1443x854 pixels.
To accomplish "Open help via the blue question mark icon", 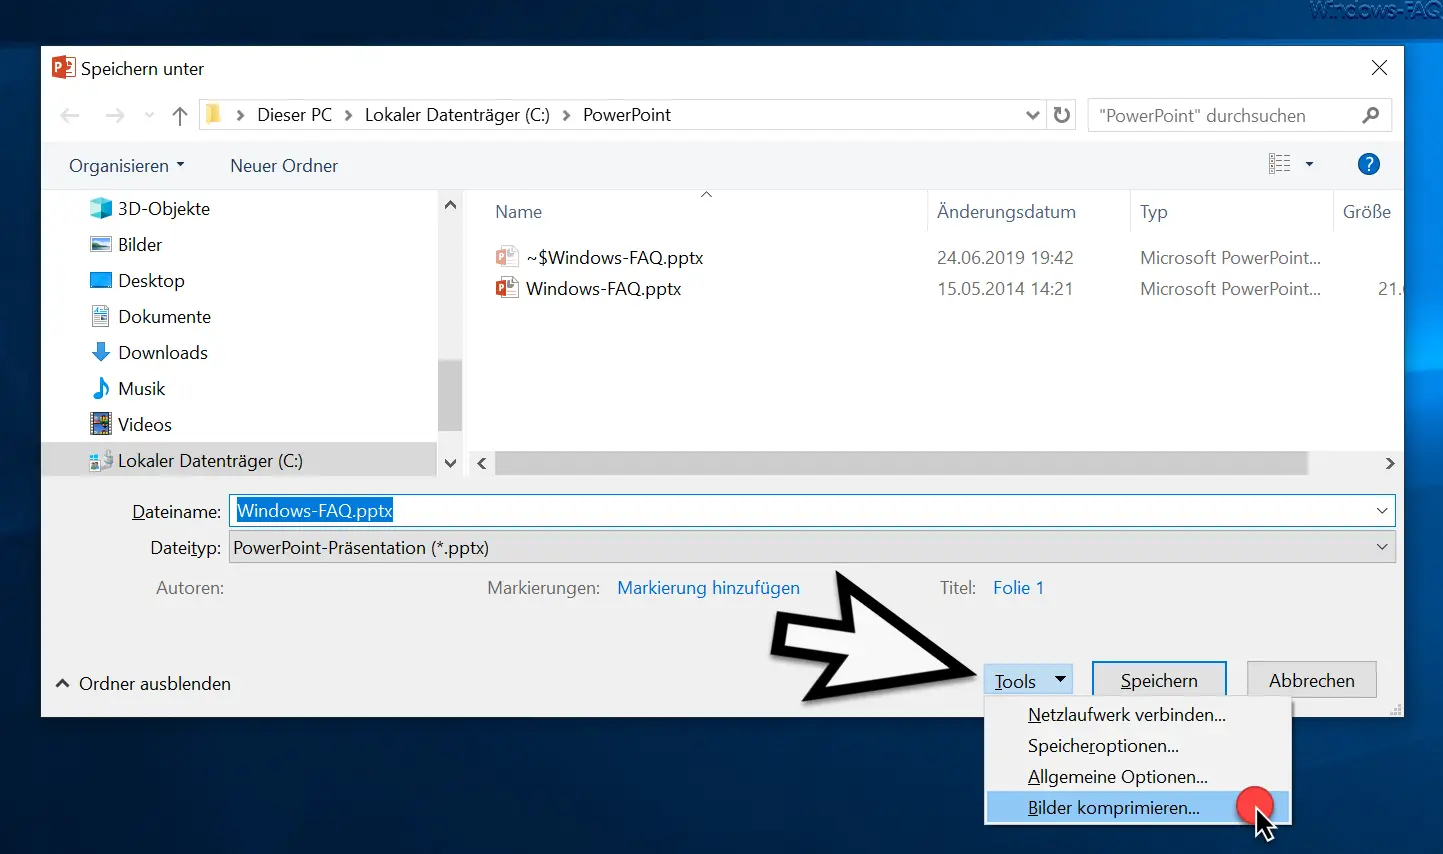I will 1368,164.
